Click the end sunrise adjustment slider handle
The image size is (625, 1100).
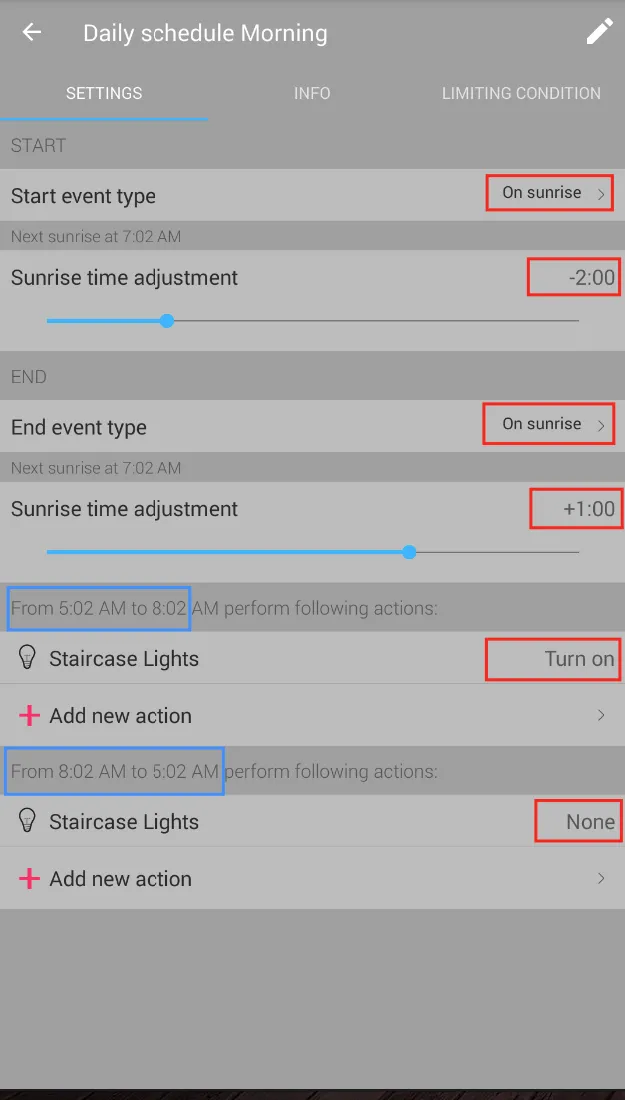(x=409, y=552)
